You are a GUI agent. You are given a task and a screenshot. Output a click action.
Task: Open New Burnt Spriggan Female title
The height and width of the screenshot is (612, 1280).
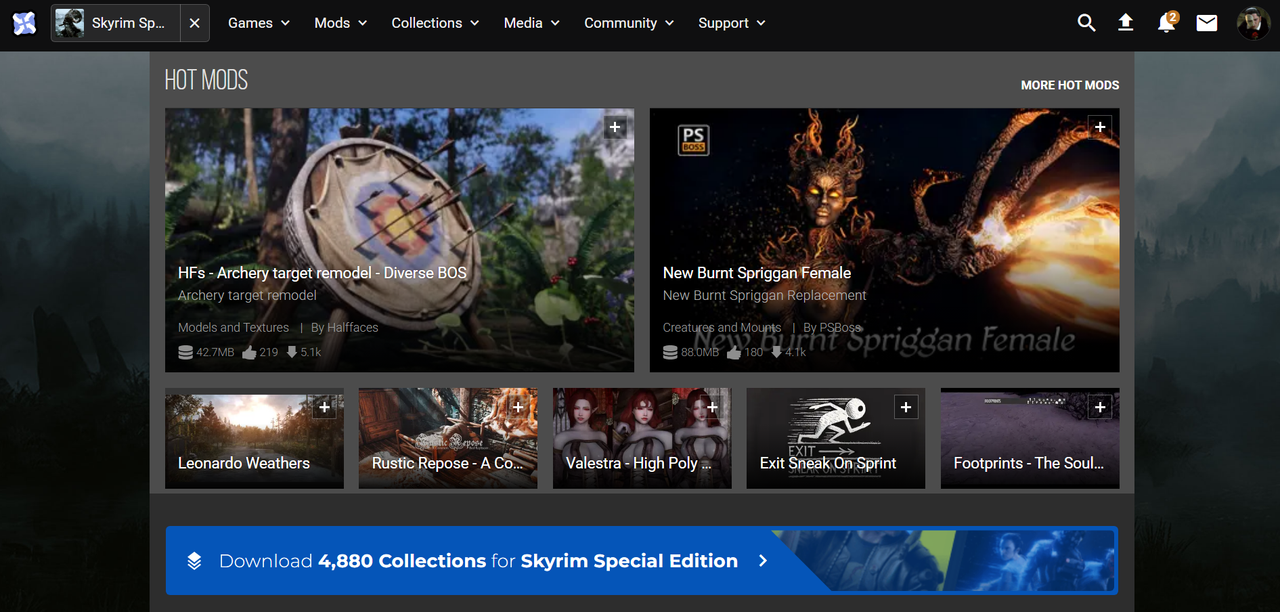coord(757,273)
